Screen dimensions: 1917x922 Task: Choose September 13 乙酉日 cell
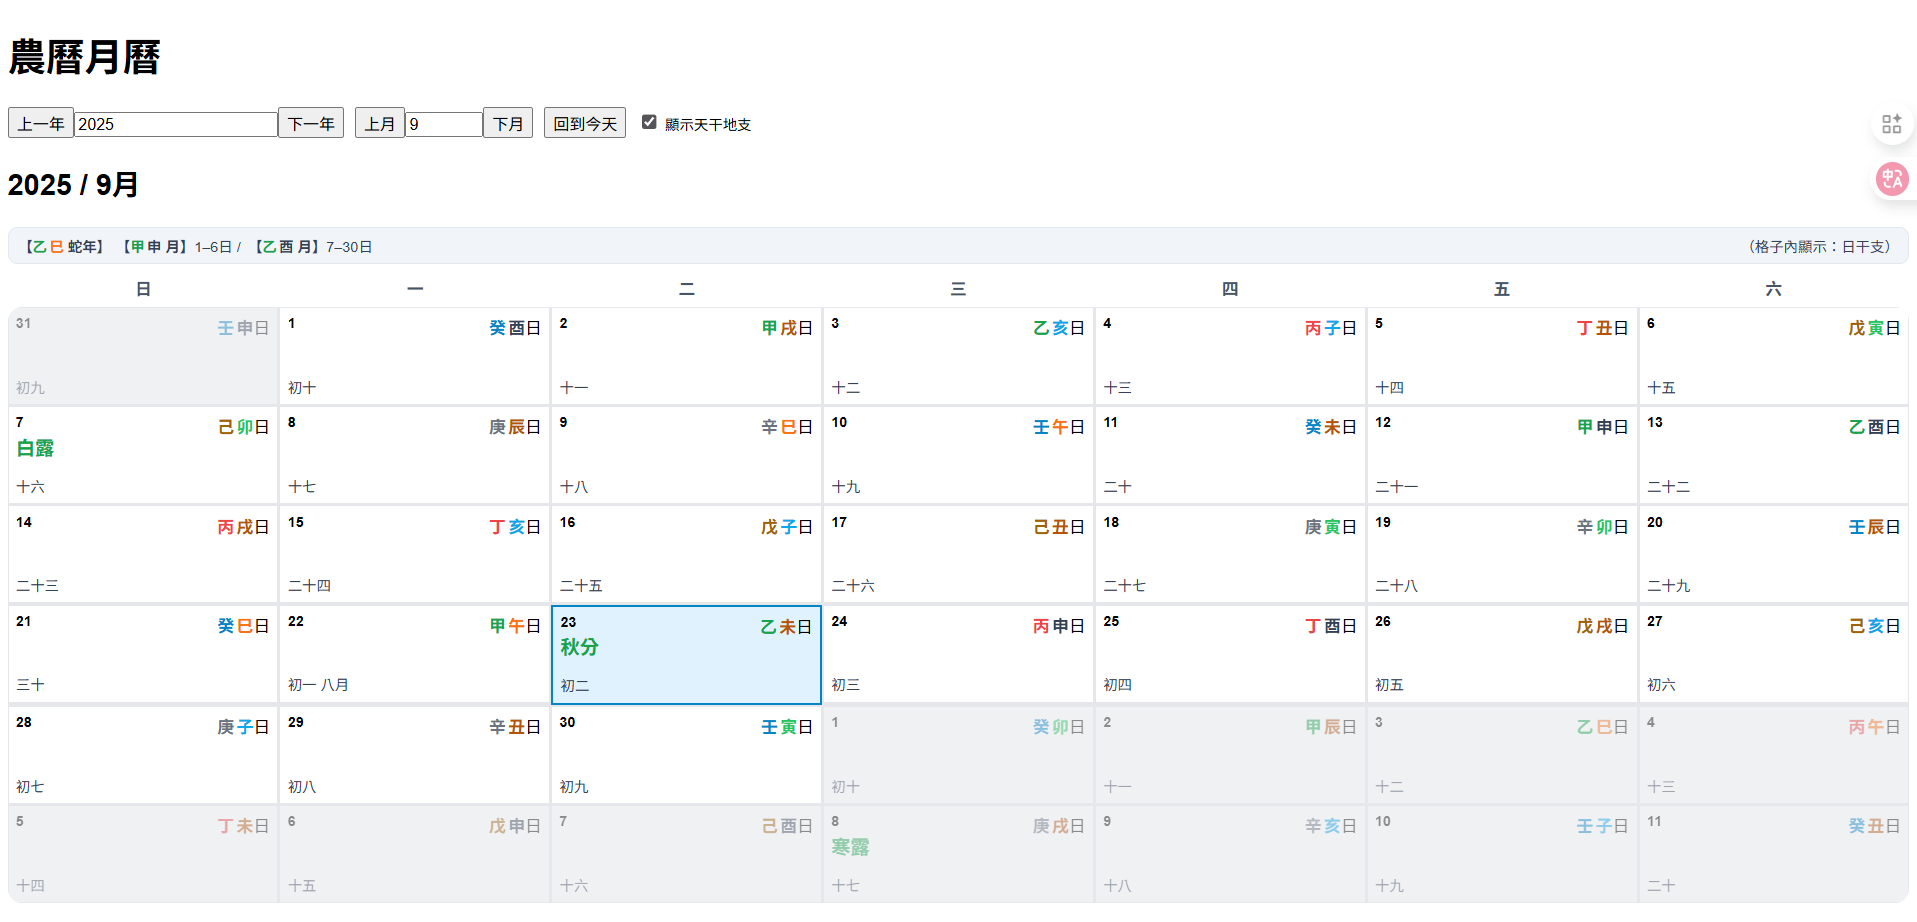(x=1773, y=455)
